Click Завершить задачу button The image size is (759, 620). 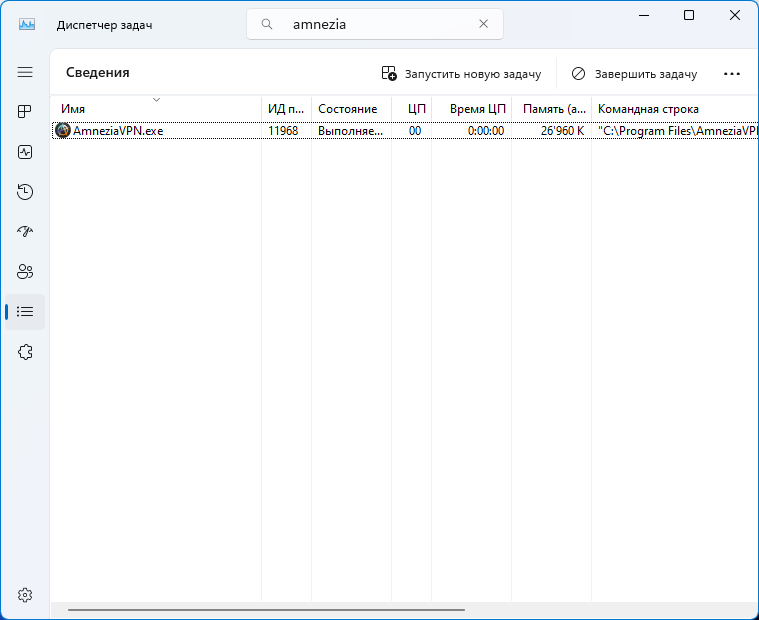point(634,74)
